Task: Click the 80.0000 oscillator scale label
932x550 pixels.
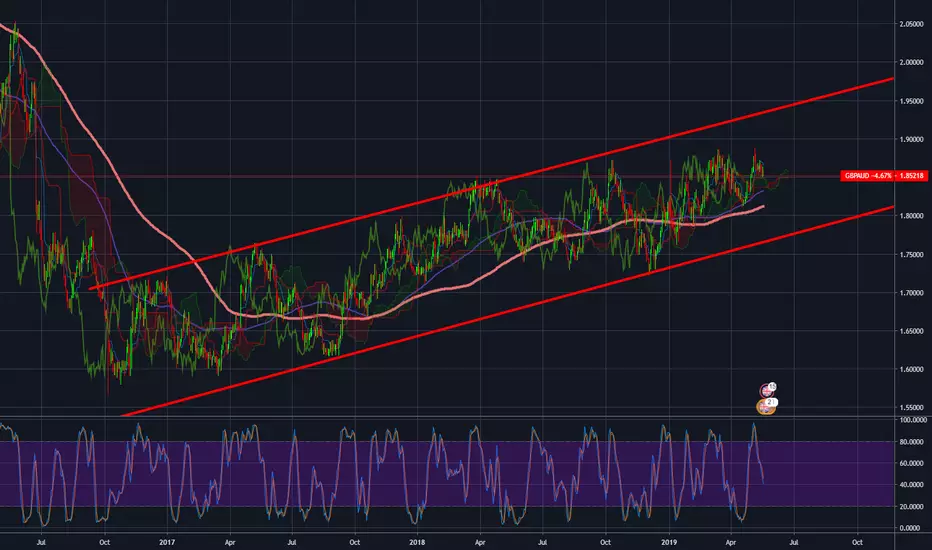Action: pyautogui.click(x=914, y=442)
